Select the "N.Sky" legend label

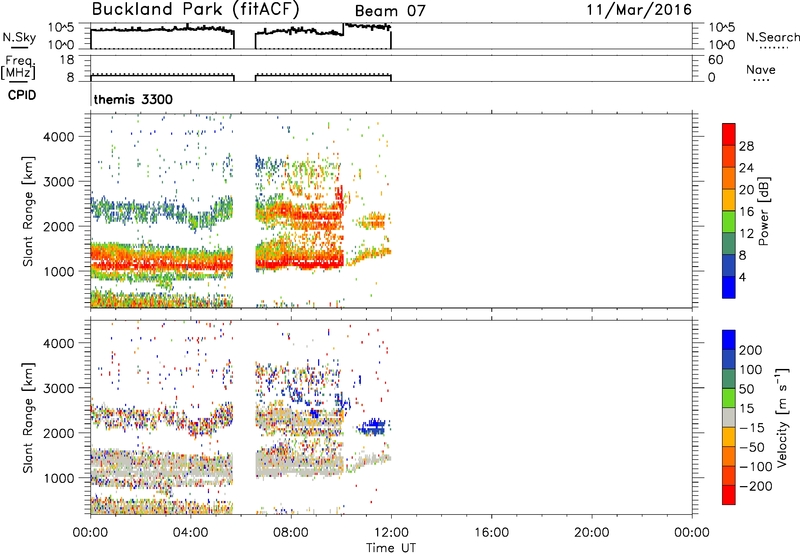click(19, 38)
